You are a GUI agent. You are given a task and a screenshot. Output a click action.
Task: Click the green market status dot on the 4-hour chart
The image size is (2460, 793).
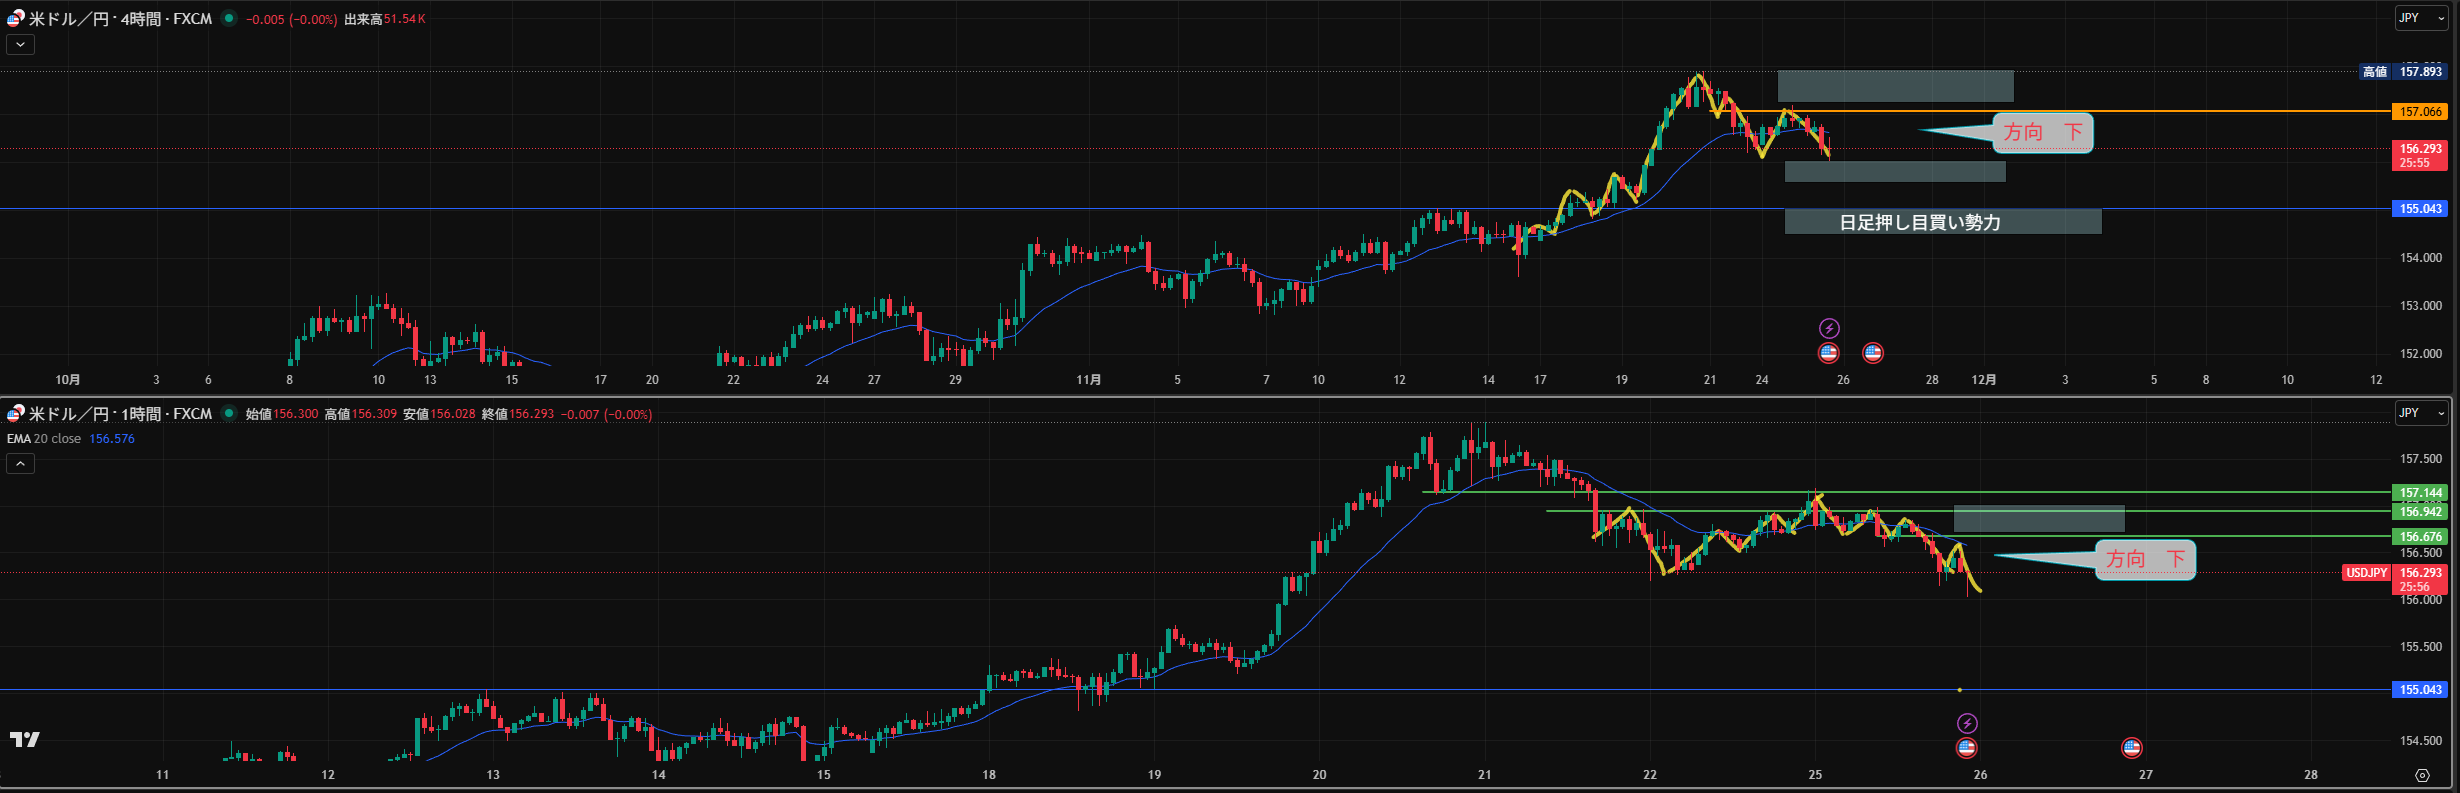coord(229,18)
